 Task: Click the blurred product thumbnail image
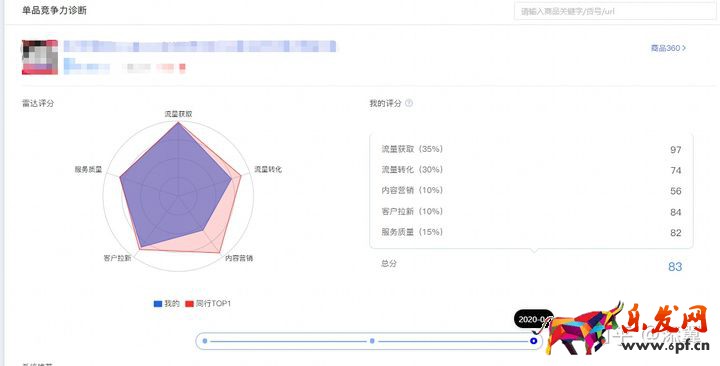[x=40, y=57]
